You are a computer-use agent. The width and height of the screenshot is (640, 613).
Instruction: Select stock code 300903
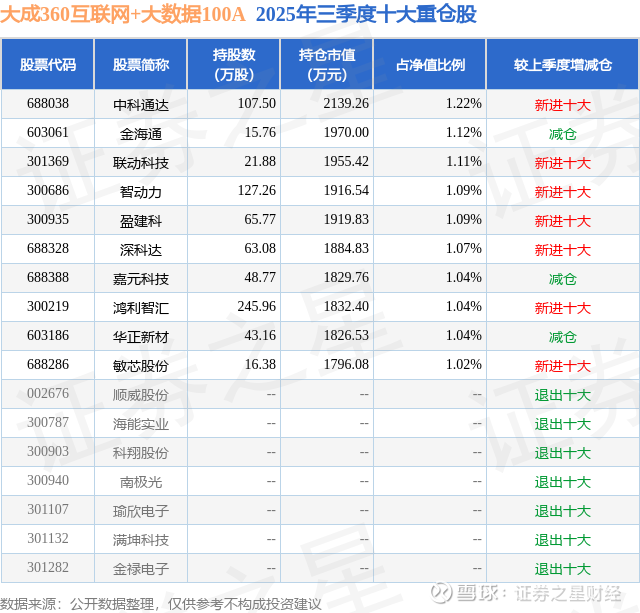(48, 451)
